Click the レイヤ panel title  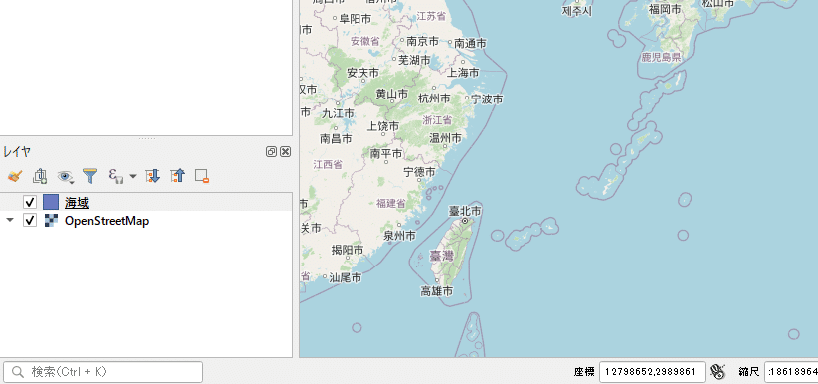pyautogui.click(x=17, y=152)
